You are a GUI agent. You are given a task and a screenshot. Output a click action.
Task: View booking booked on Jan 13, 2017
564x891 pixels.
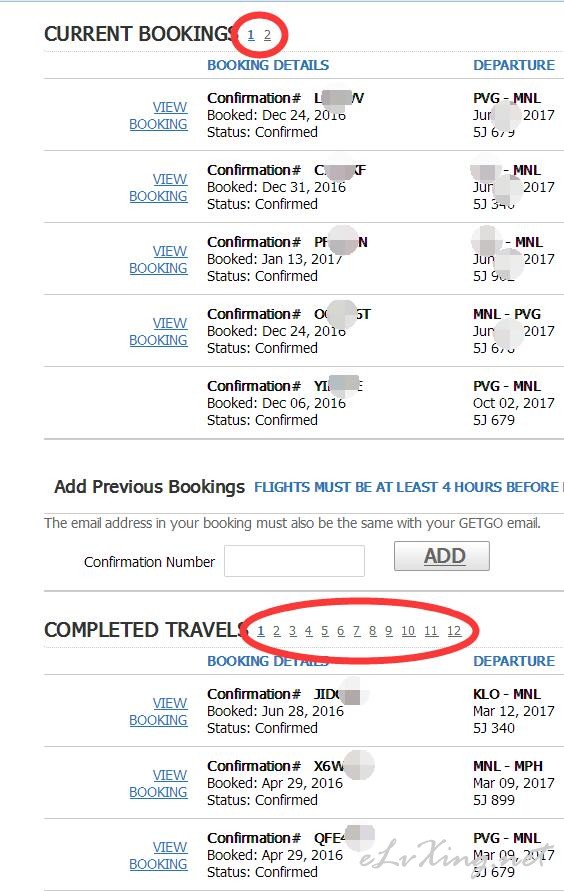point(158,260)
